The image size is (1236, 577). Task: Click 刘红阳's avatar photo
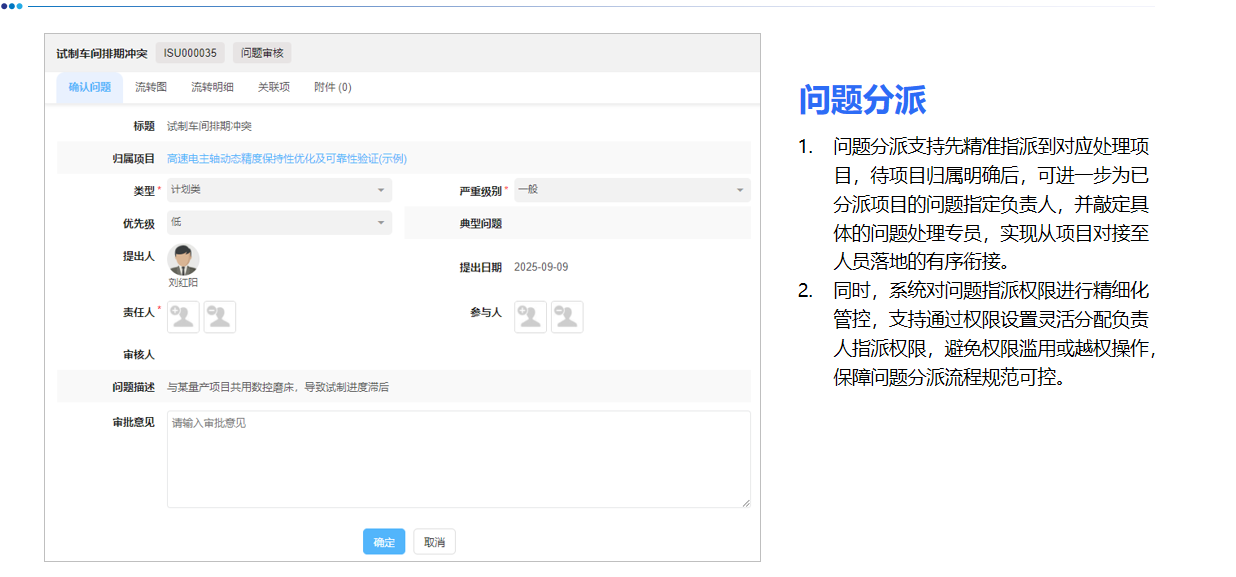pos(183,258)
